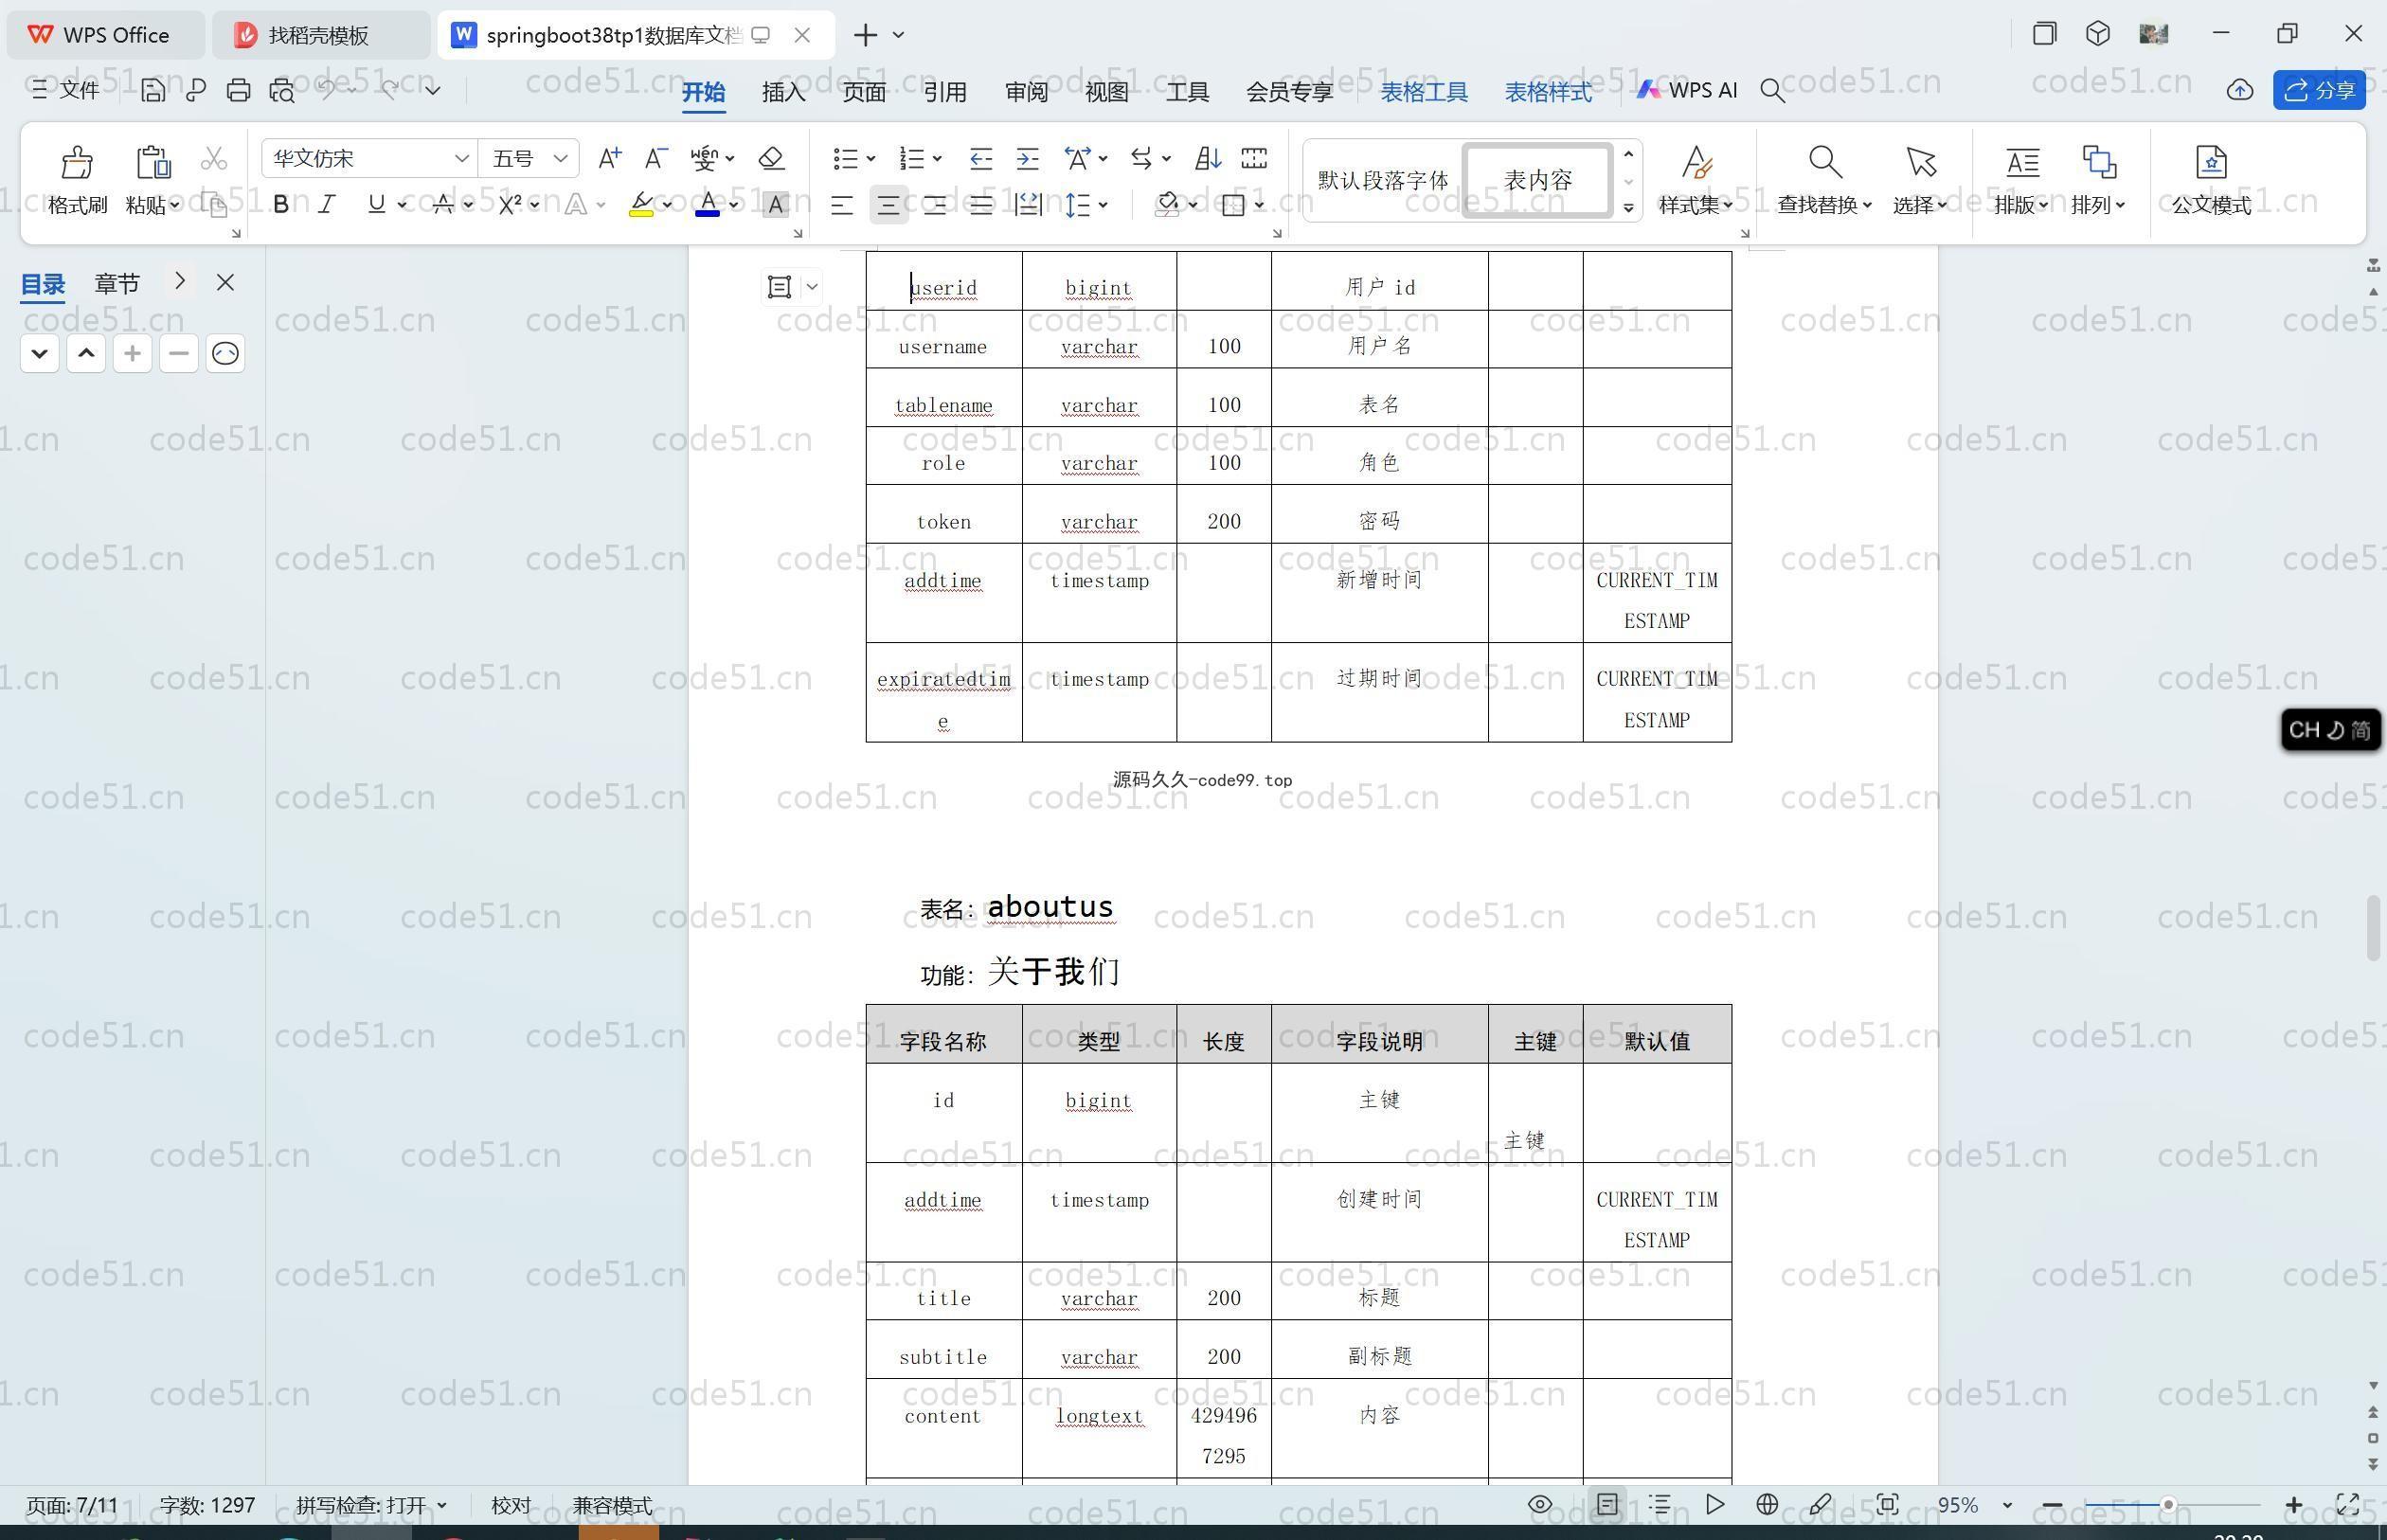
Task: Toggle Underline formatting
Action: (x=376, y=204)
